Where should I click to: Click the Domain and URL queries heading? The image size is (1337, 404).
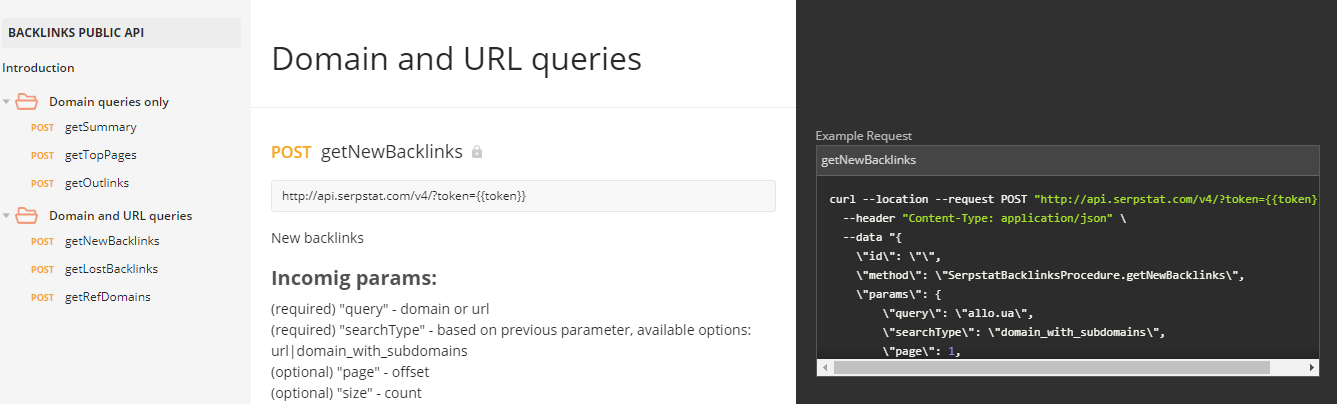(x=456, y=58)
